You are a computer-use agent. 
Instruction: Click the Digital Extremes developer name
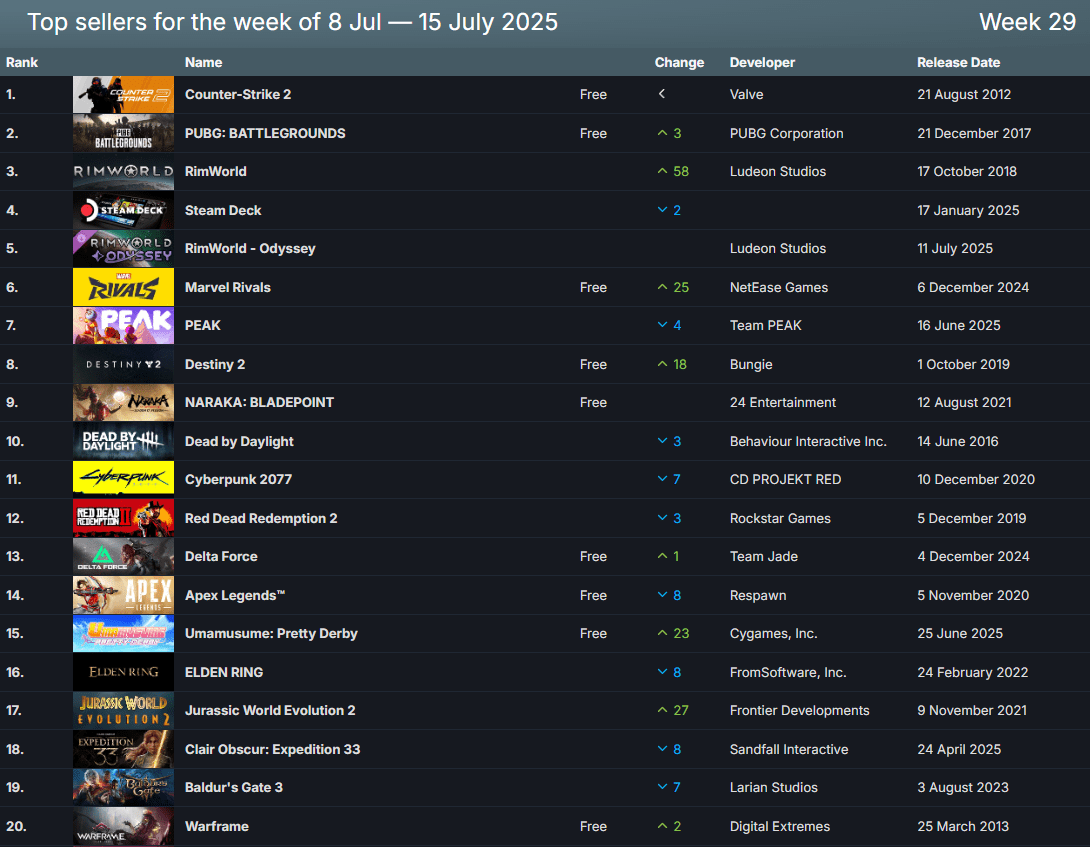coord(779,827)
